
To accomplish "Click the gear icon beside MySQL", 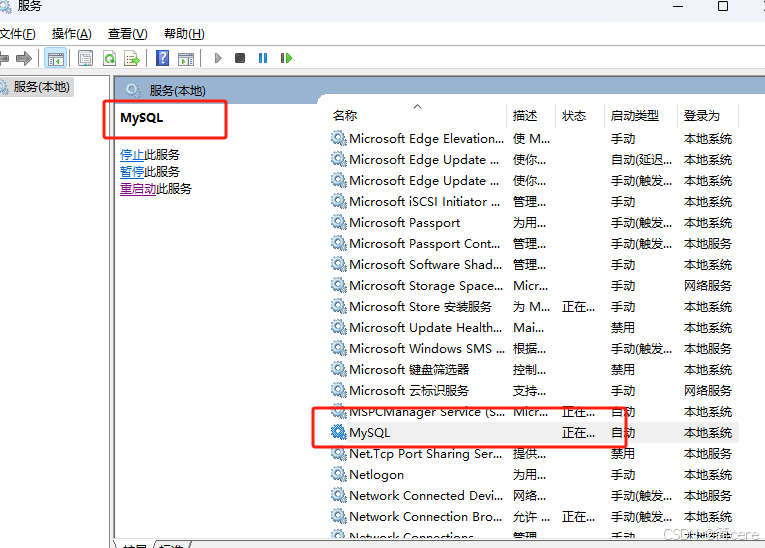I will (x=339, y=432).
